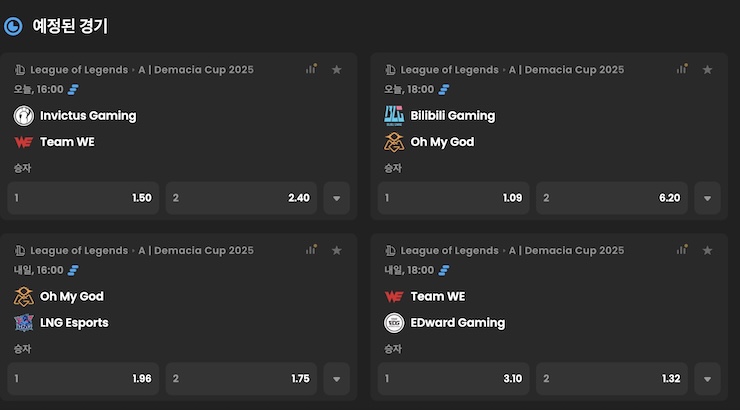Screen dimensions: 740x410
Task: Show stats for Team WE vs EDward Gaming
Action: 682,250
